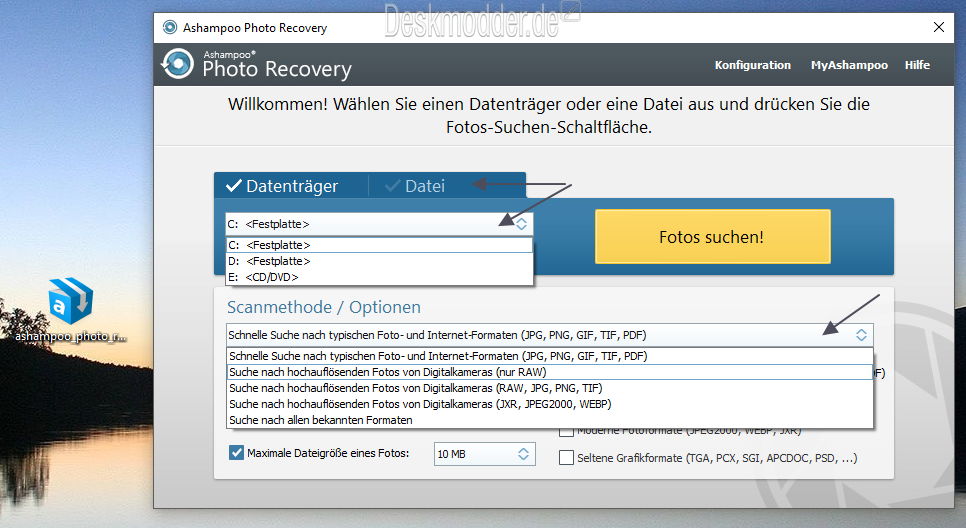Image resolution: width=966 pixels, height=528 pixels.
Task: Toggle Moderne Fotoformate checkbox
Action: (566, 431)
